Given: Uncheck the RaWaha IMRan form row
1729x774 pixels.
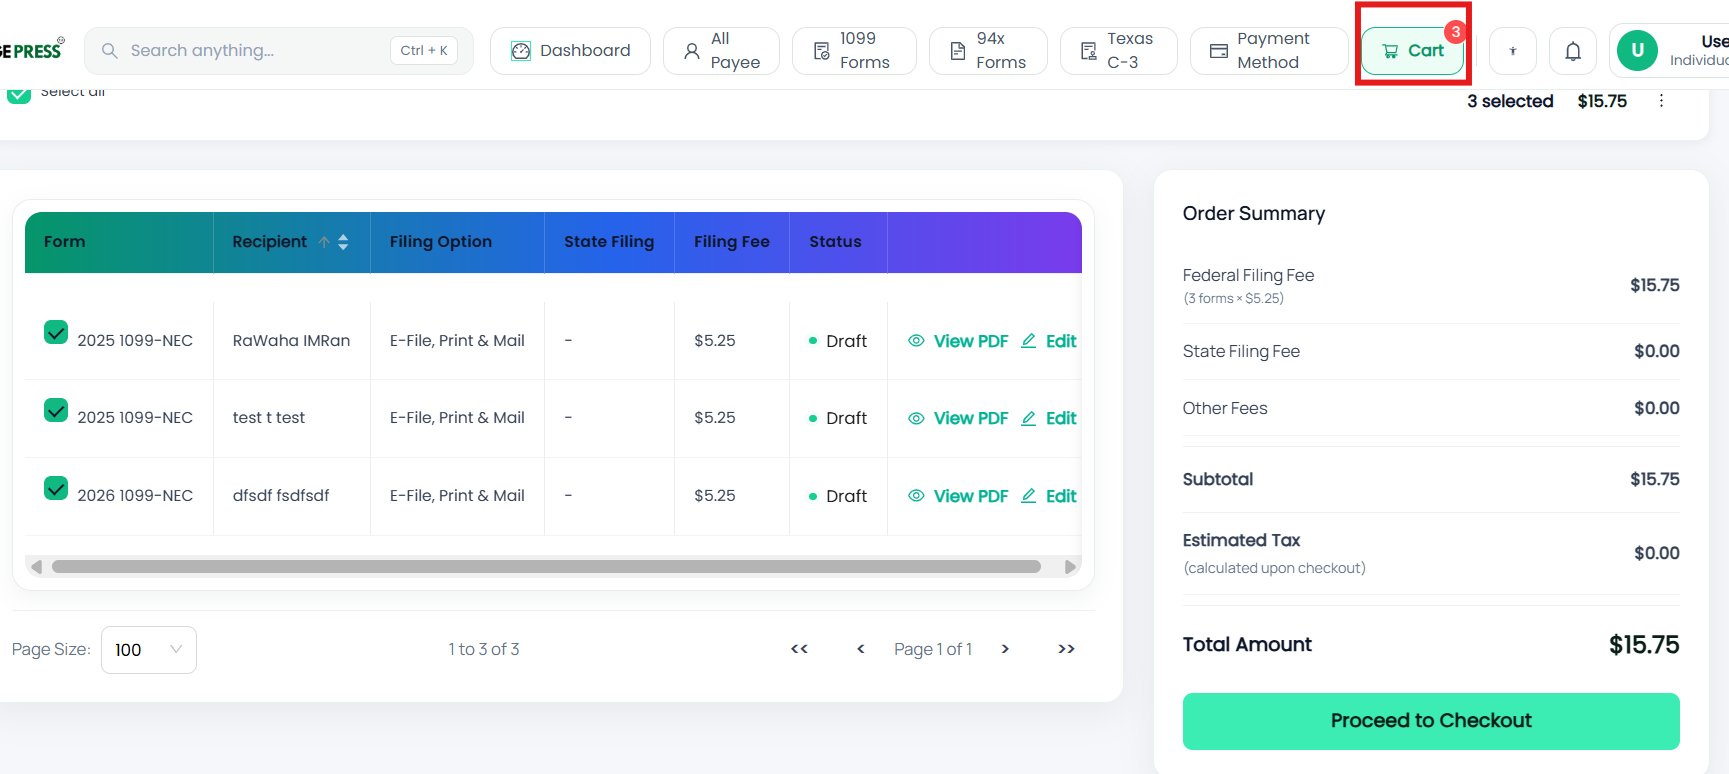Looking at the screenshot, I should pos(56,332).
